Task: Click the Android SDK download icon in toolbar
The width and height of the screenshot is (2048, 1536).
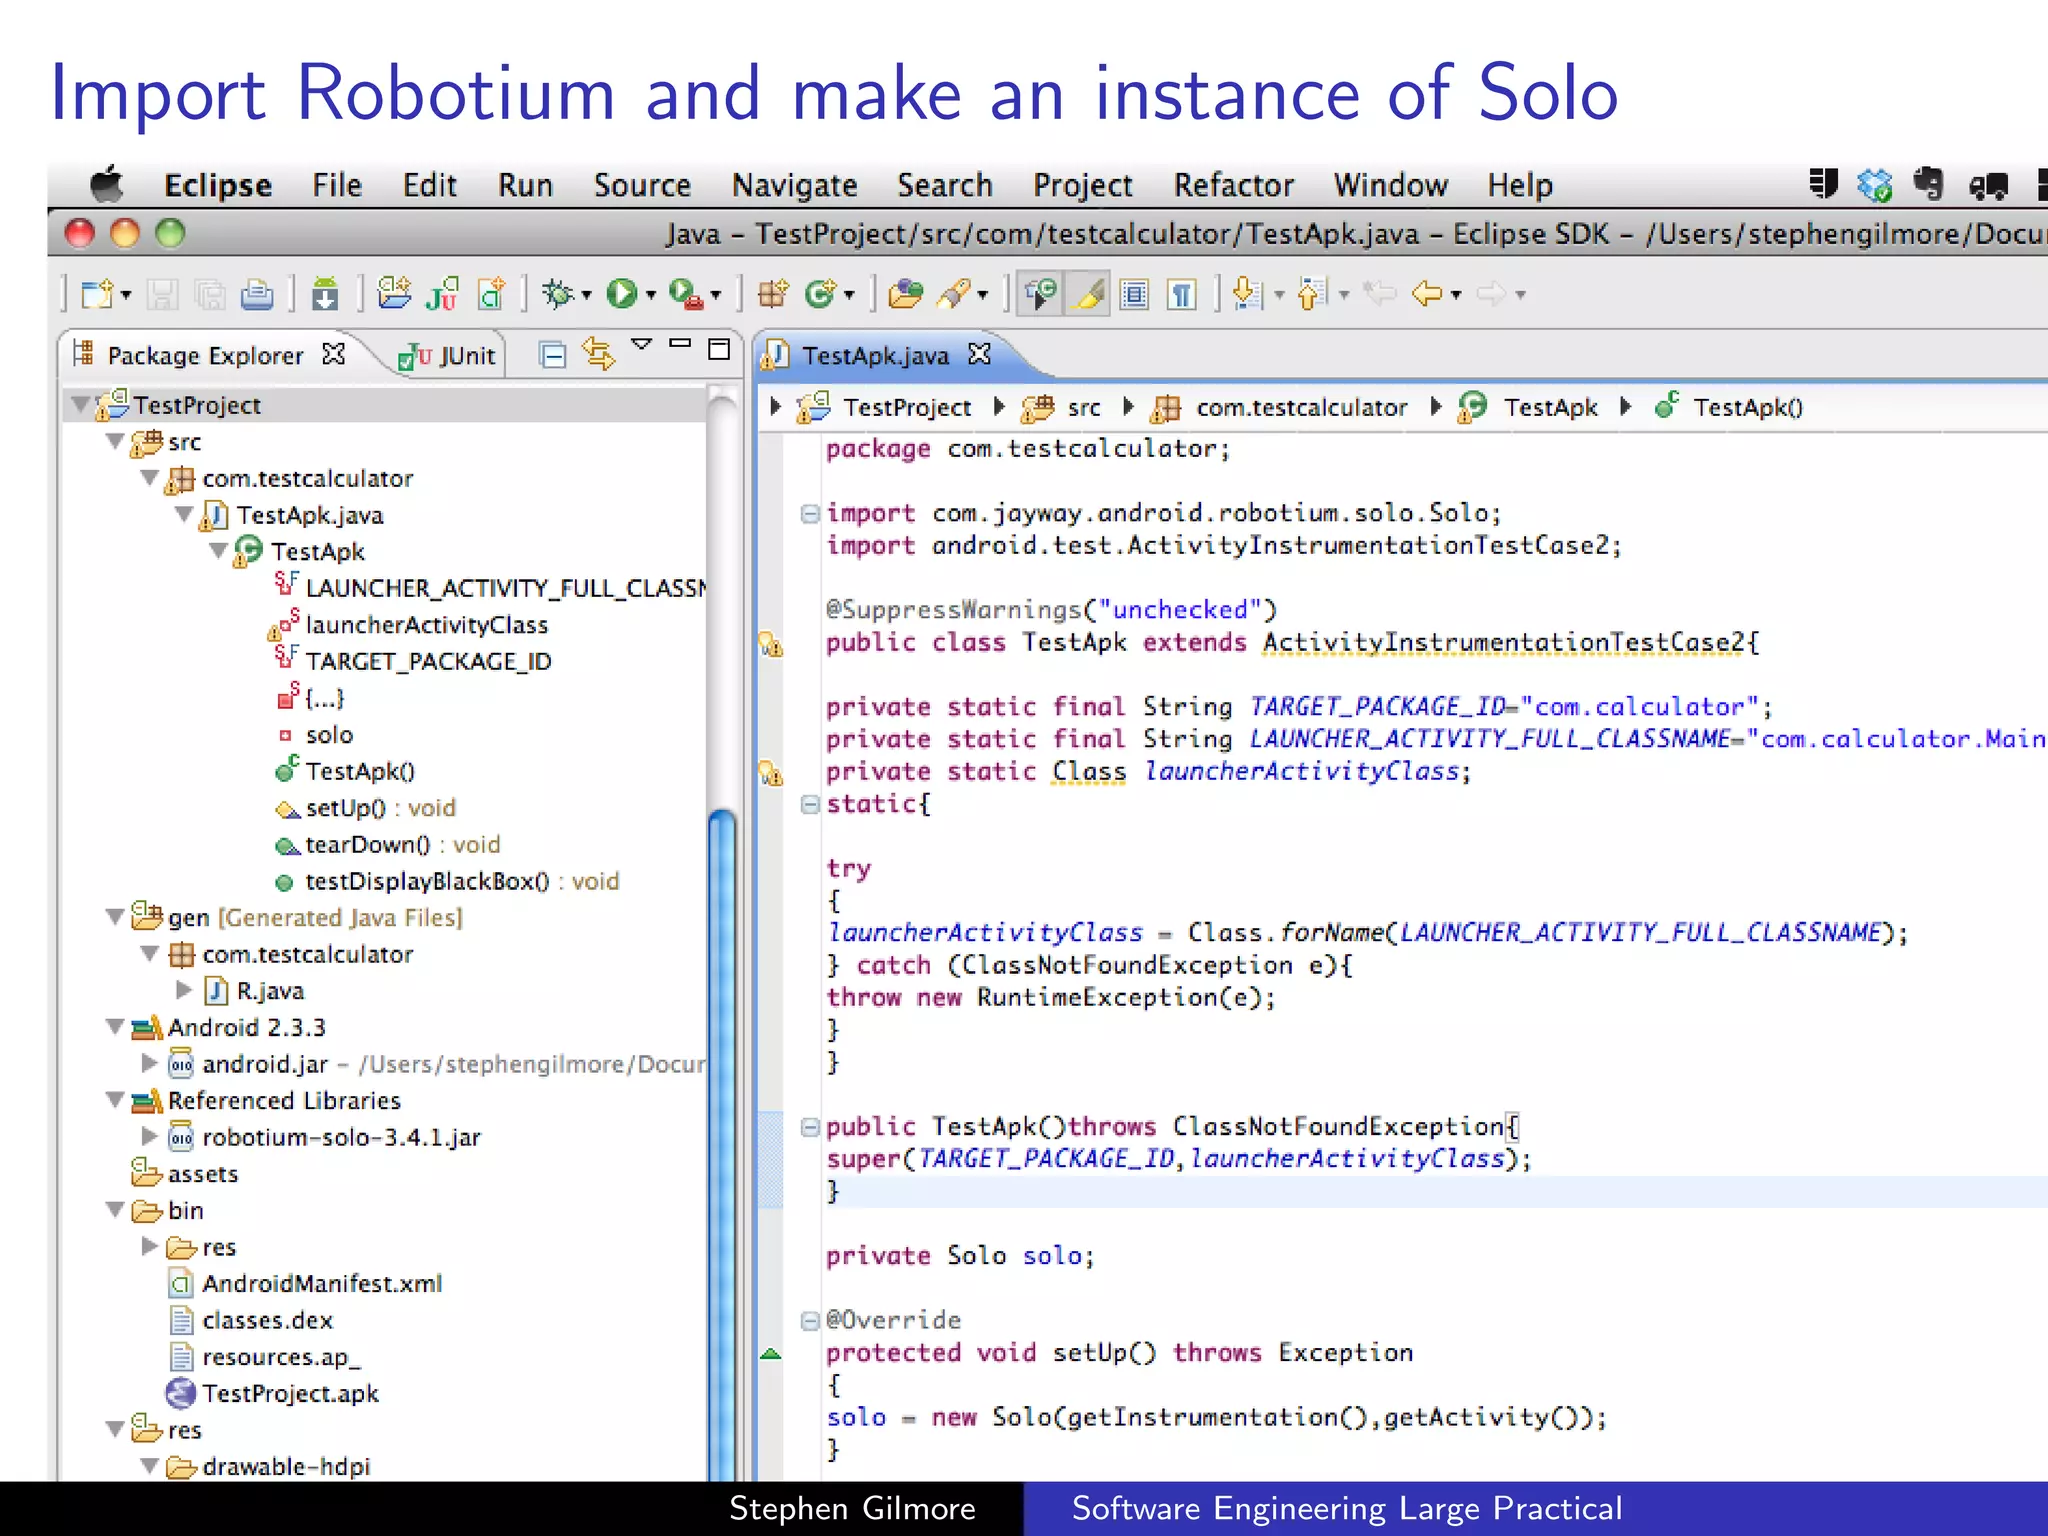Action: pyautogui.click(x=325, y=294)
